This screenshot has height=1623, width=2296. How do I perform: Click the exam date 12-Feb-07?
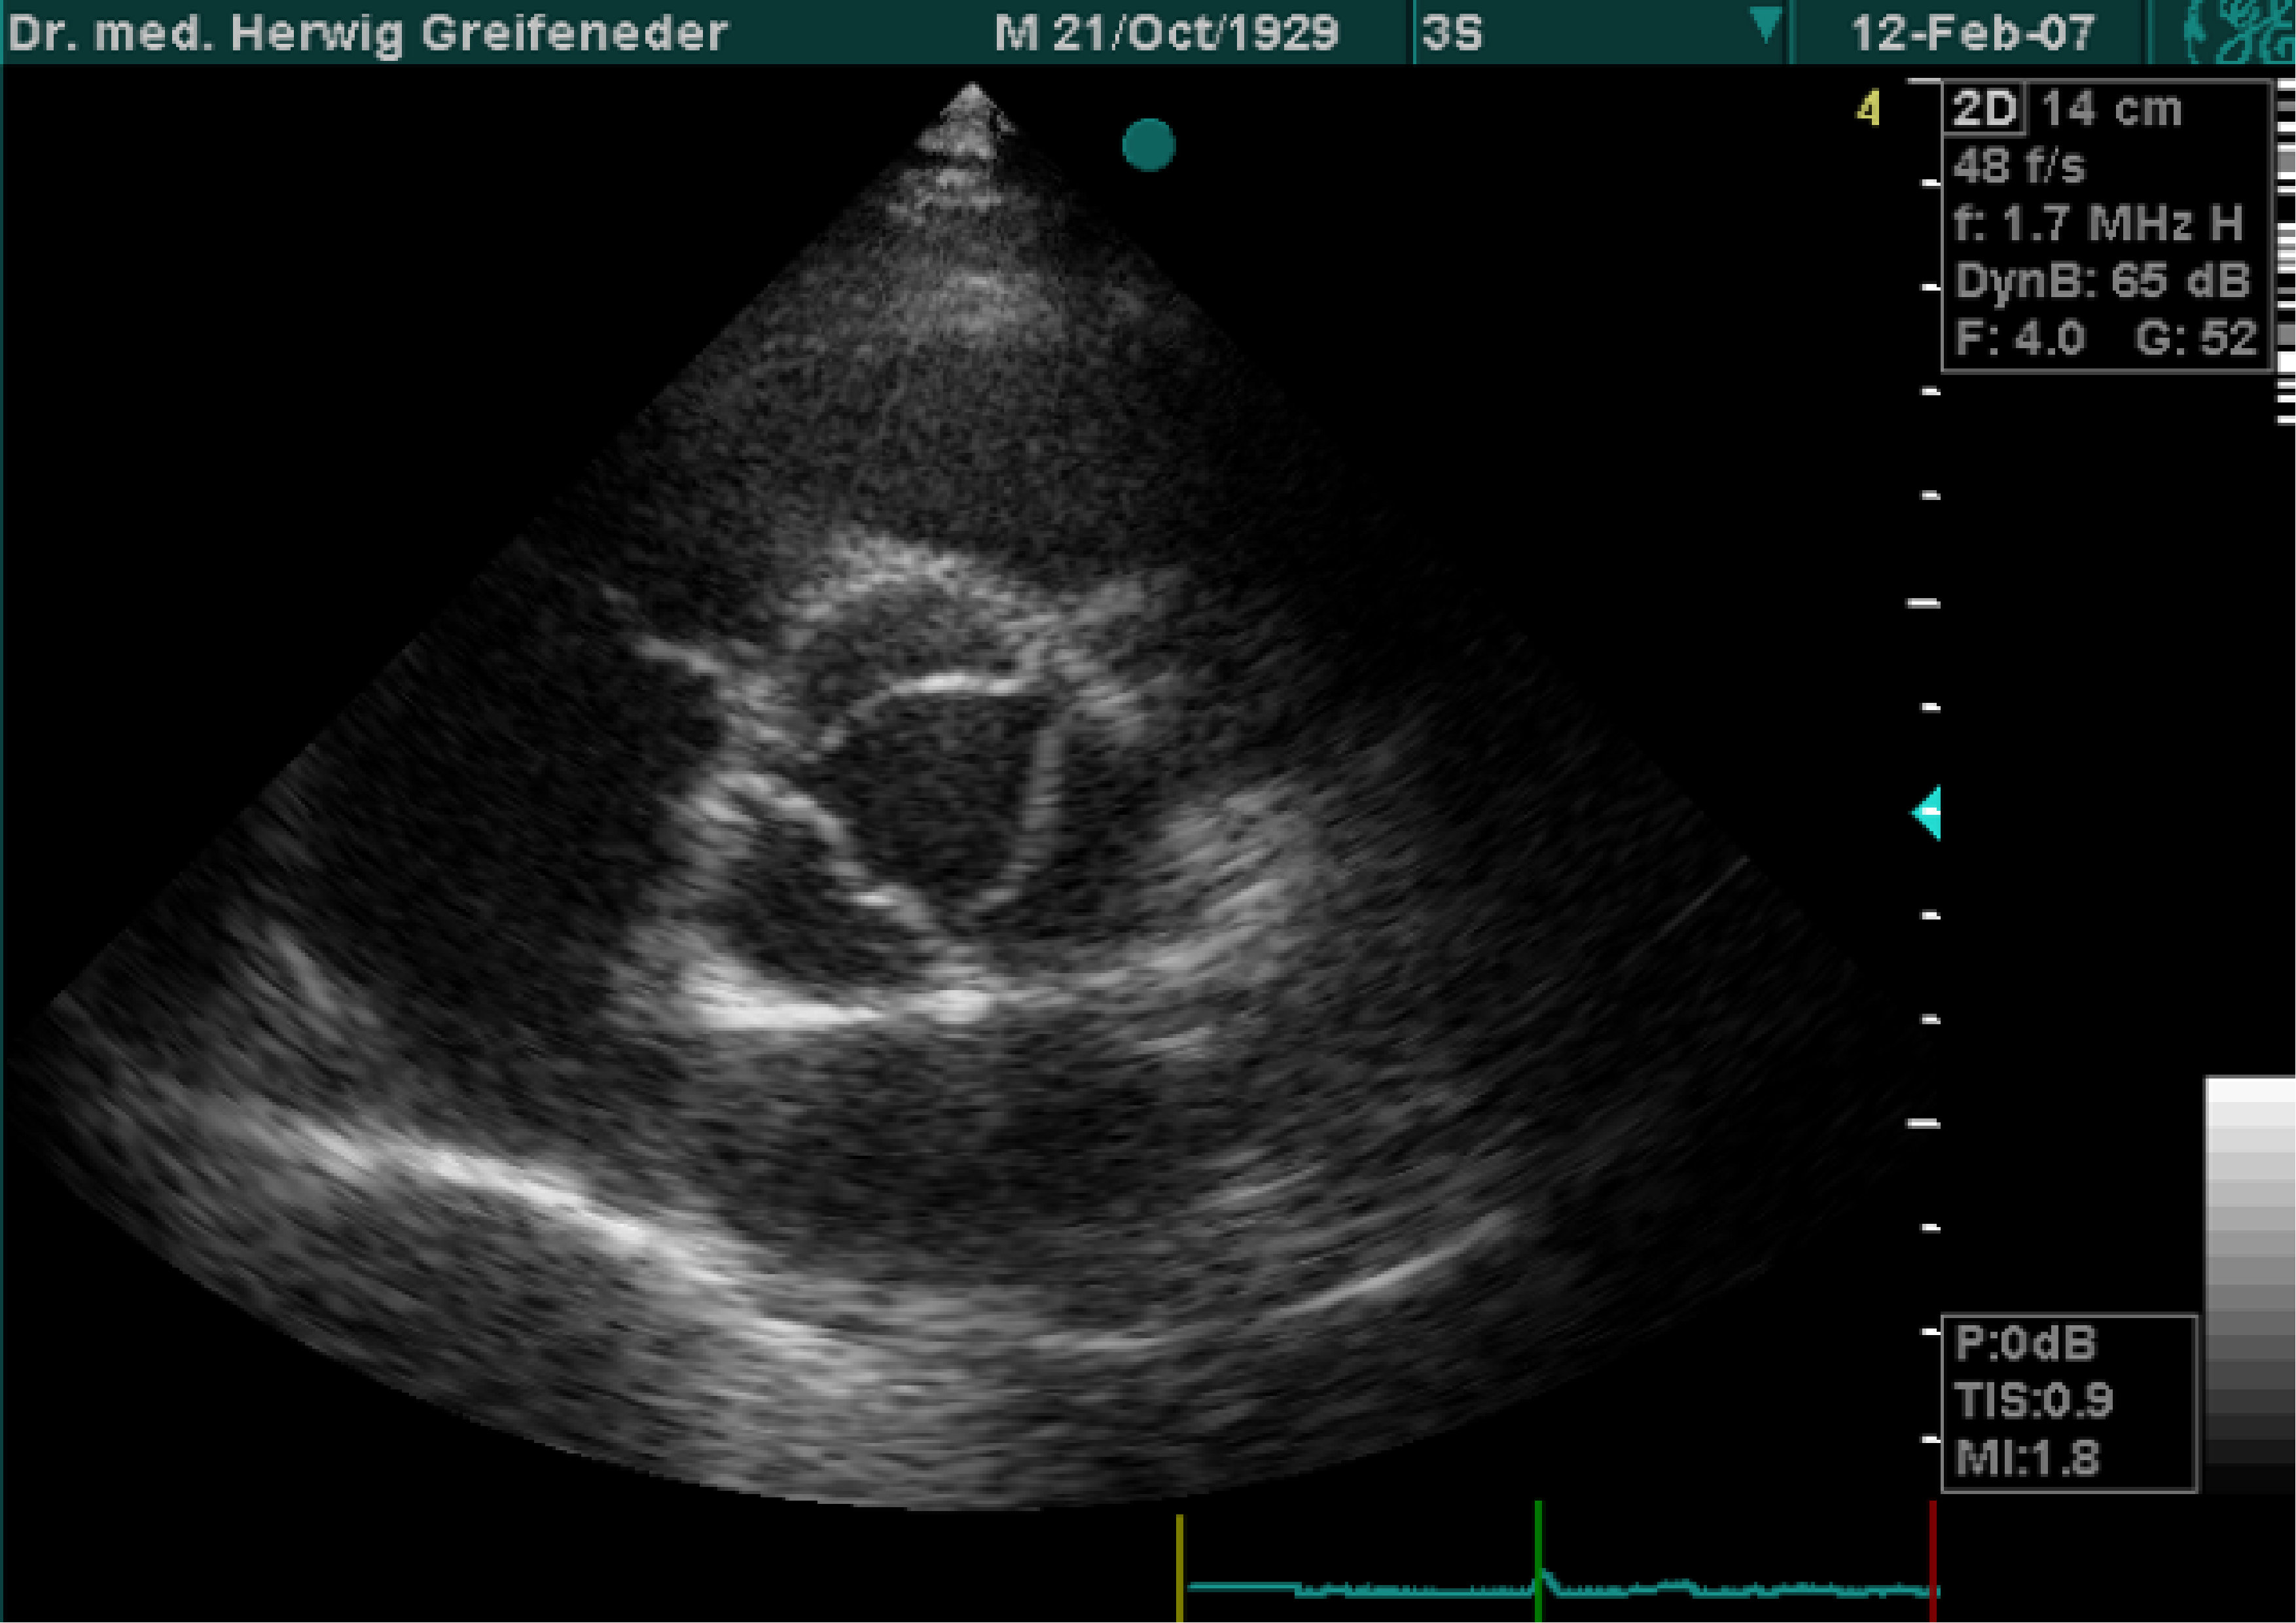point(1972,33)
